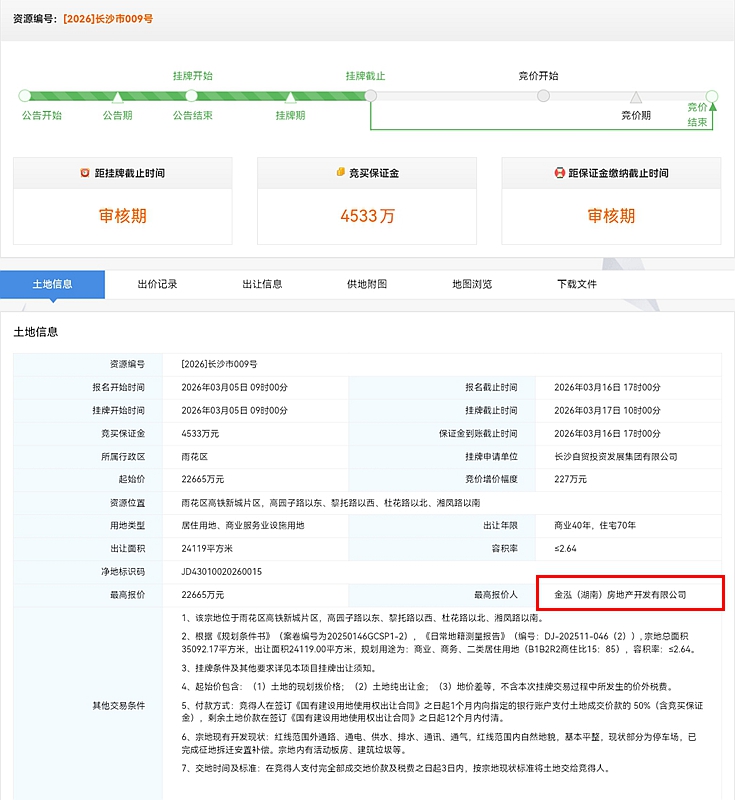Screen dimensions: 735x800
Task: Click the 公告期 triangle marker on timeline
Action: coord(117,97)
